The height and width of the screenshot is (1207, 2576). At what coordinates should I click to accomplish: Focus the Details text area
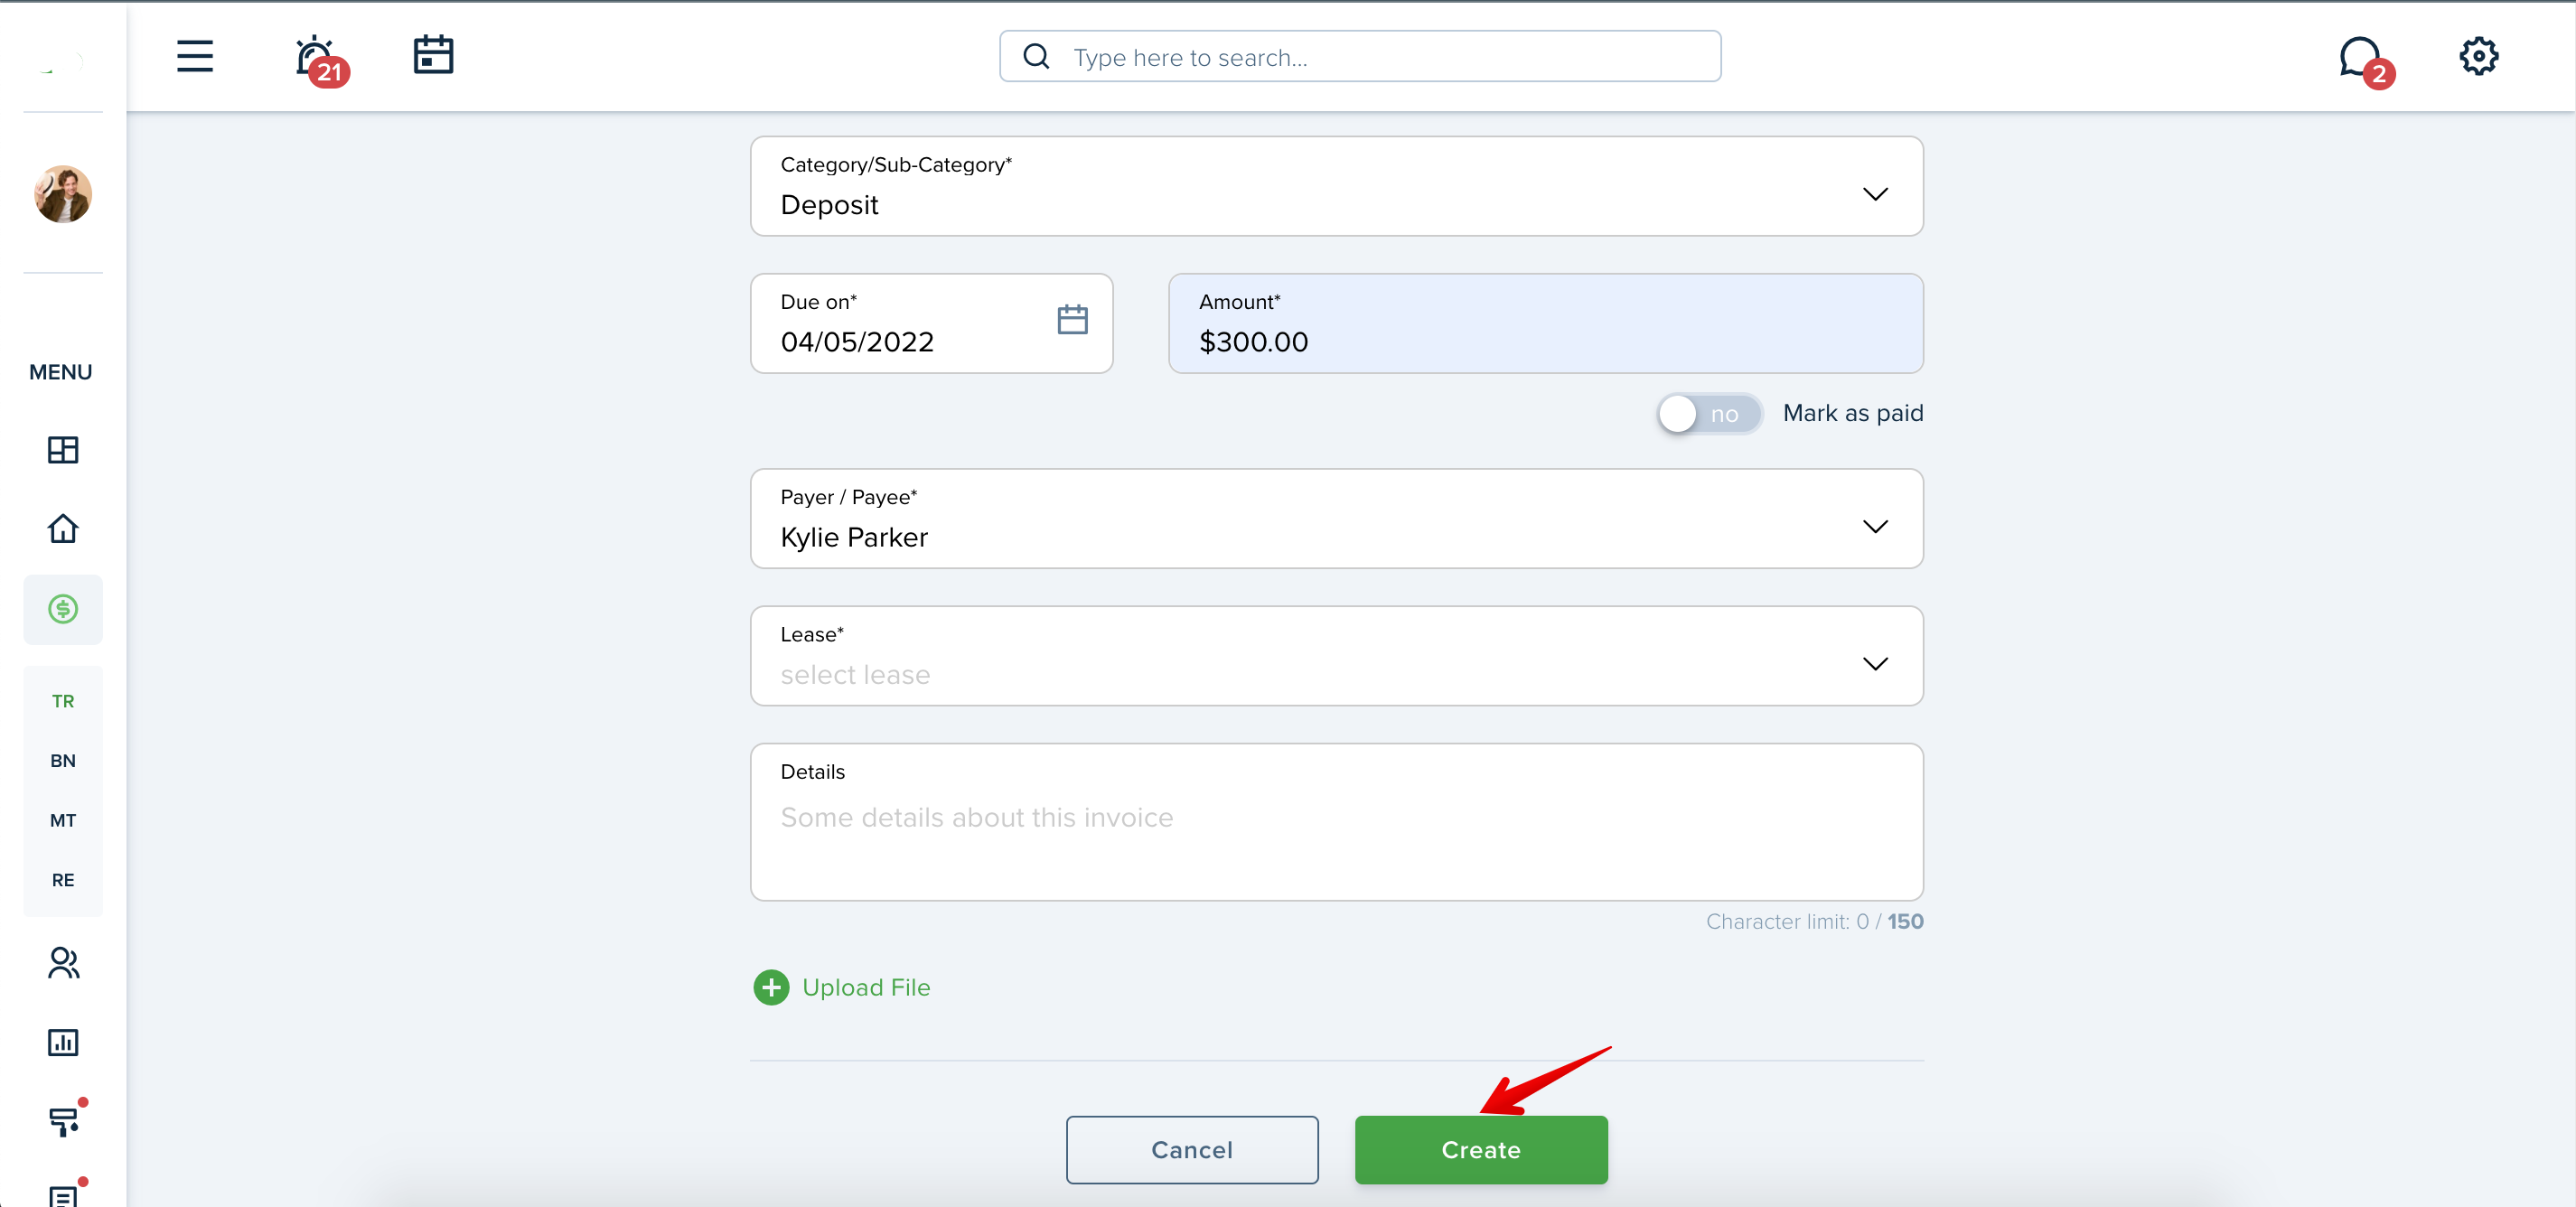point(1336,822)
